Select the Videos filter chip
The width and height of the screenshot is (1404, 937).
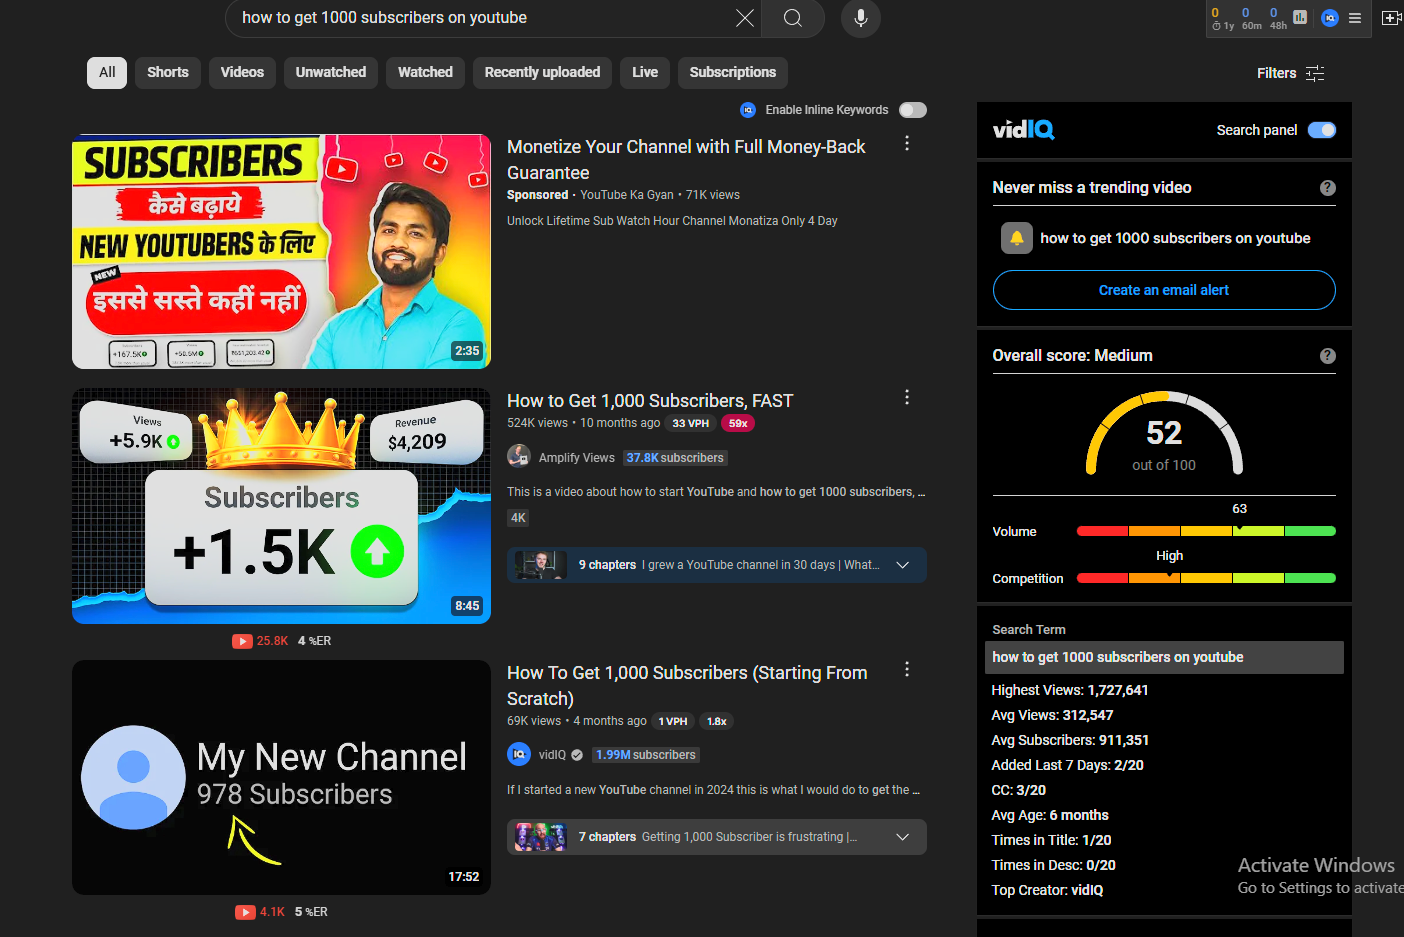pos(242,72)
